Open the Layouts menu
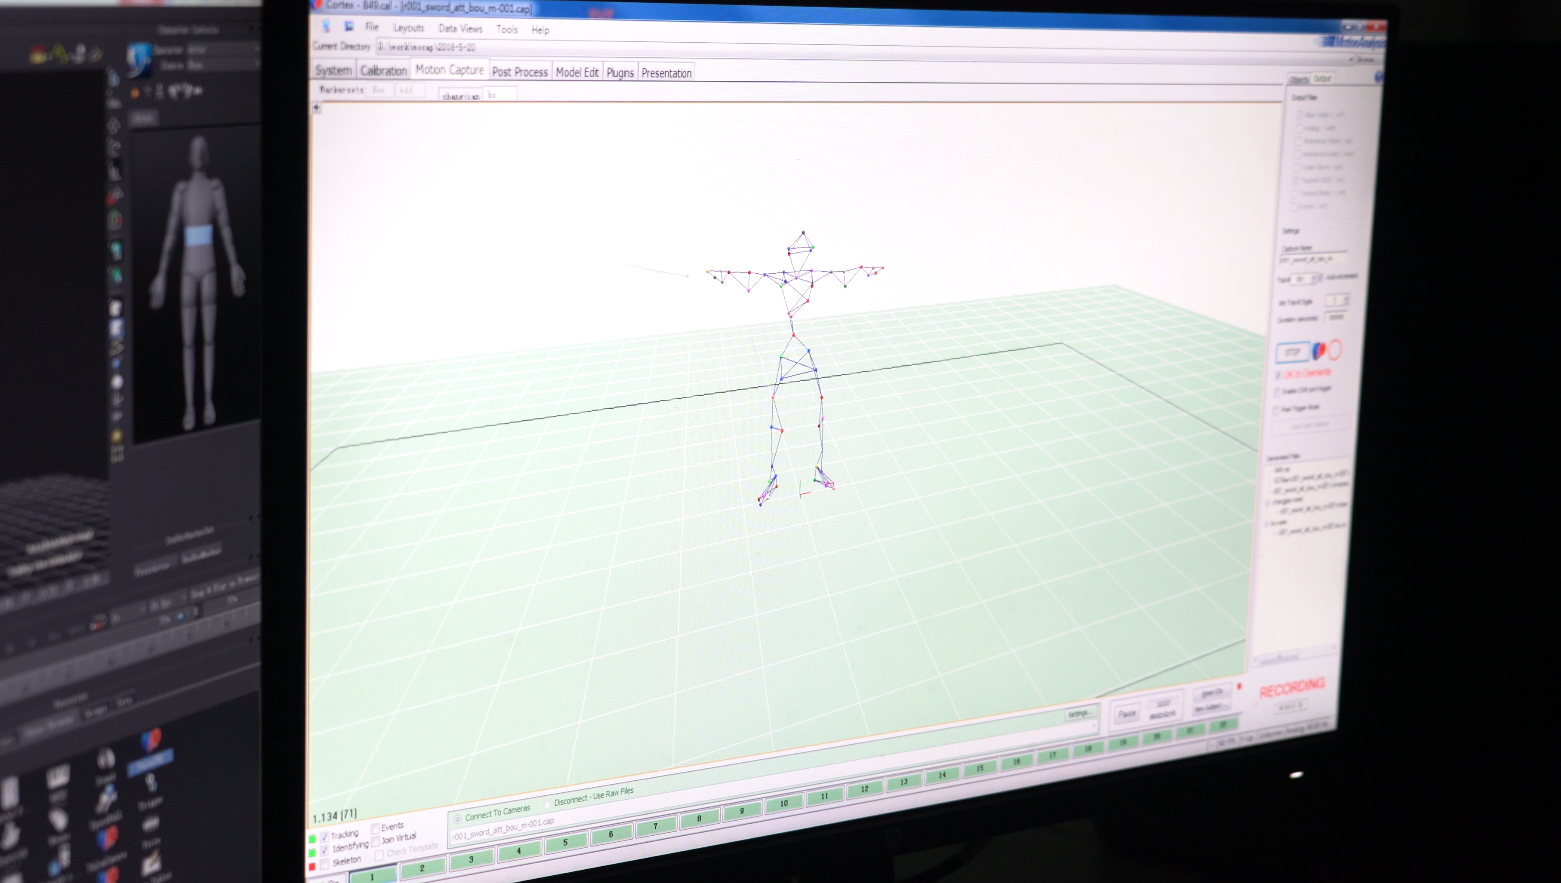 coord(408,28)
